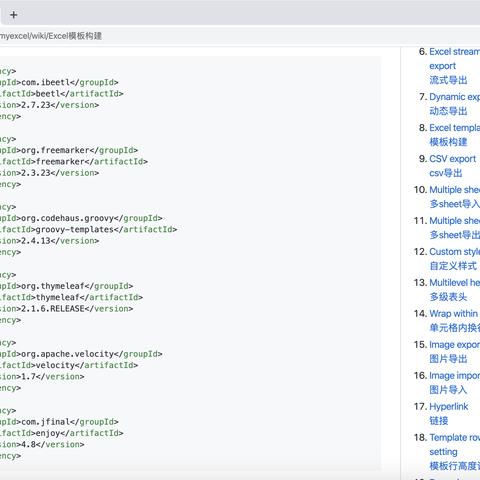Open the 流式导出 sidebar link
Screen dimensions: 480x480
(448, 80)
